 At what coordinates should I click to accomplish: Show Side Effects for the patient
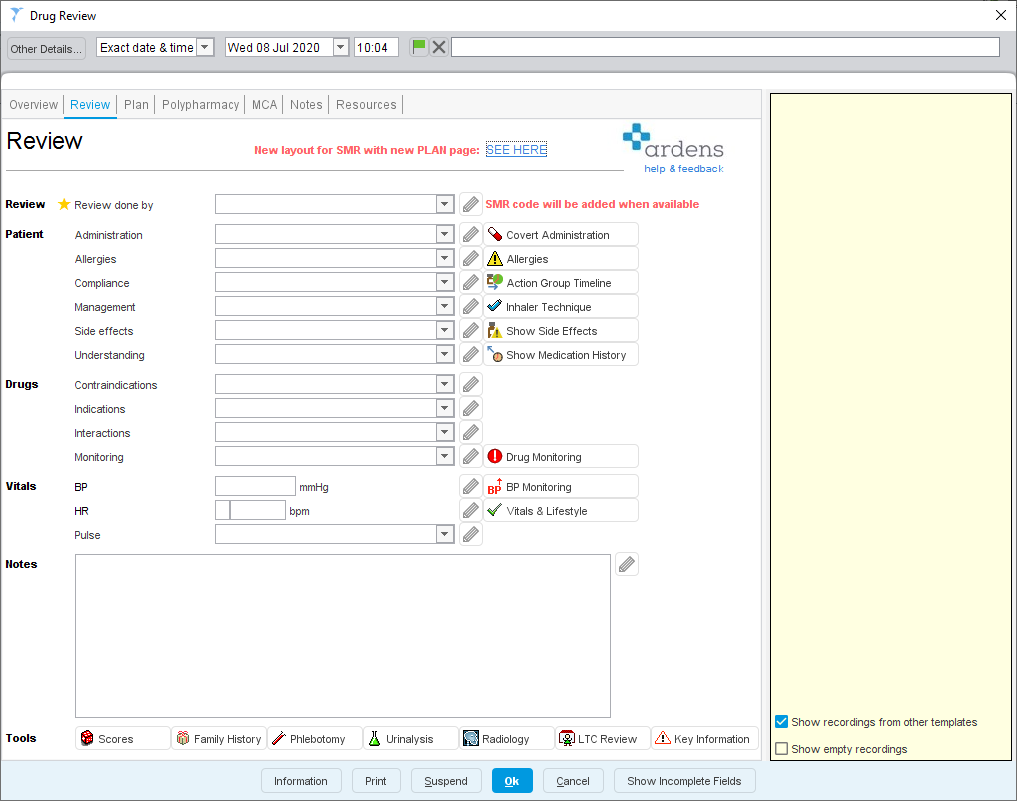(560, 329)
